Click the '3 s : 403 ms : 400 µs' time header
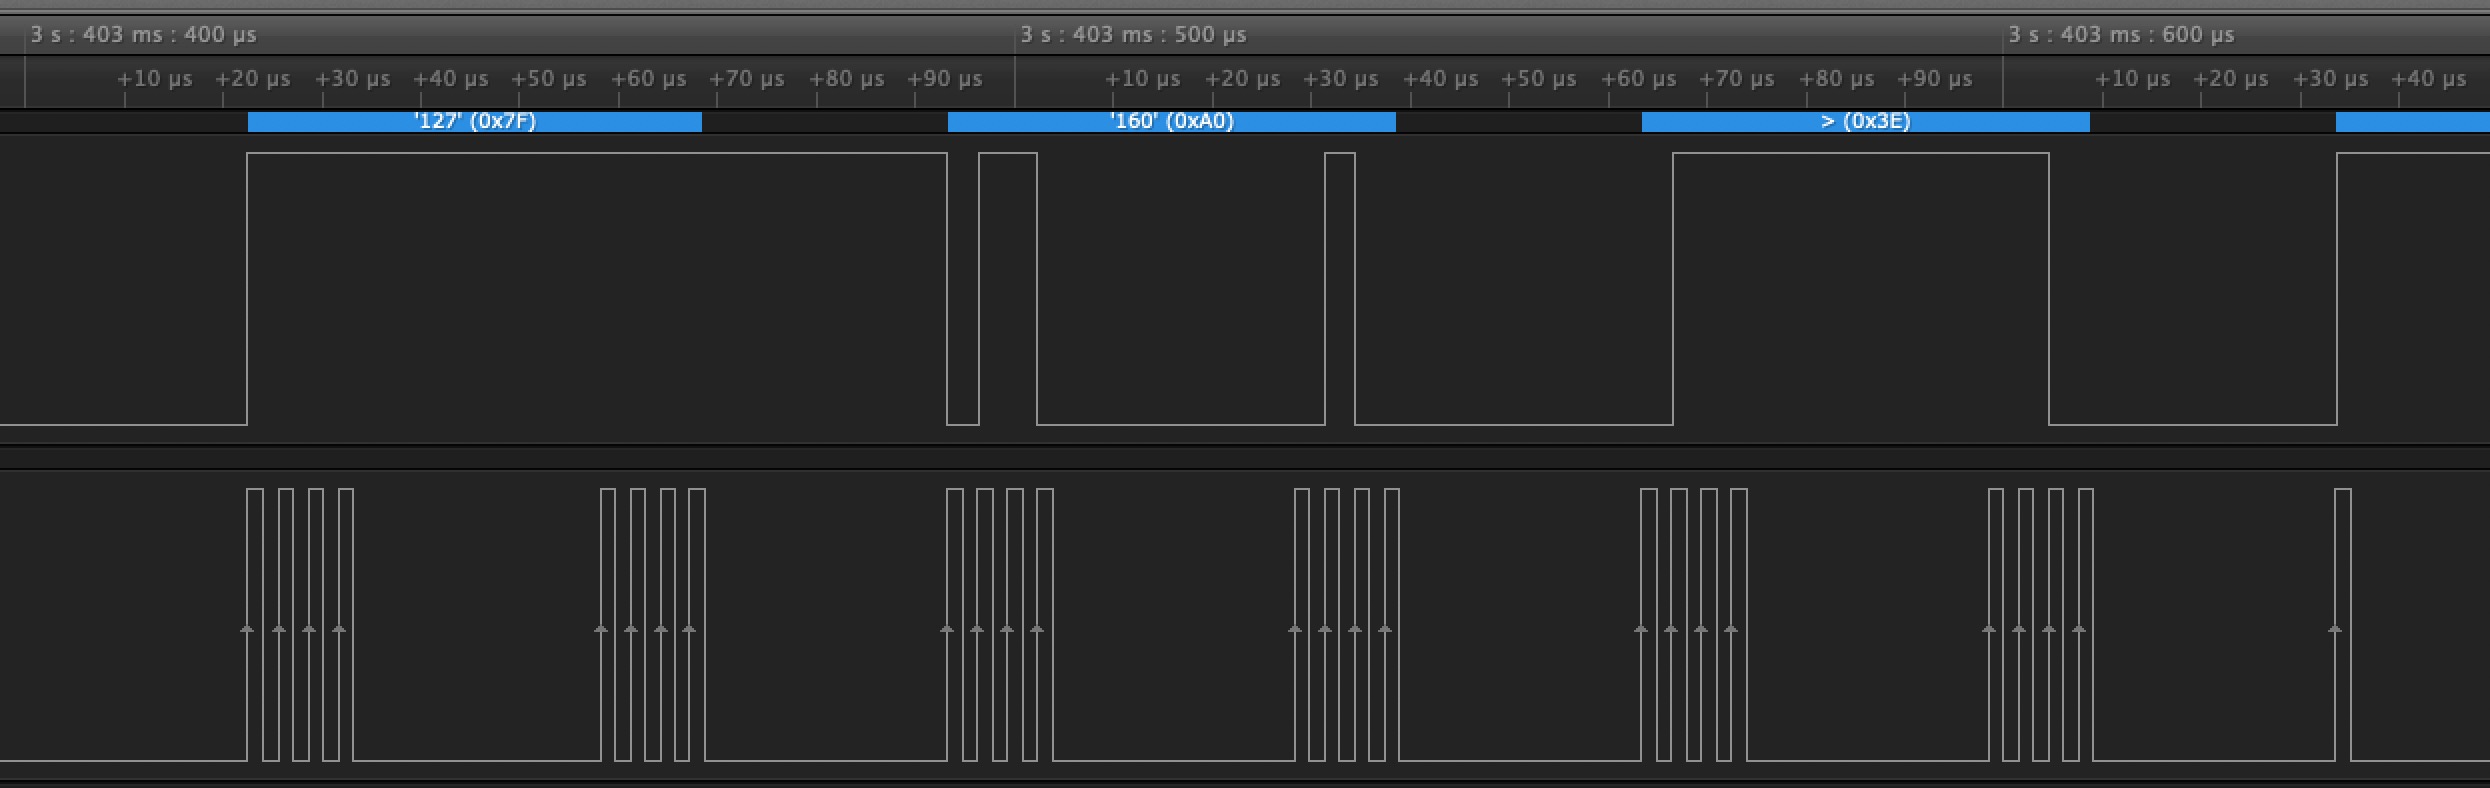This screenshot has height=788, width=2490. (143, 35)
